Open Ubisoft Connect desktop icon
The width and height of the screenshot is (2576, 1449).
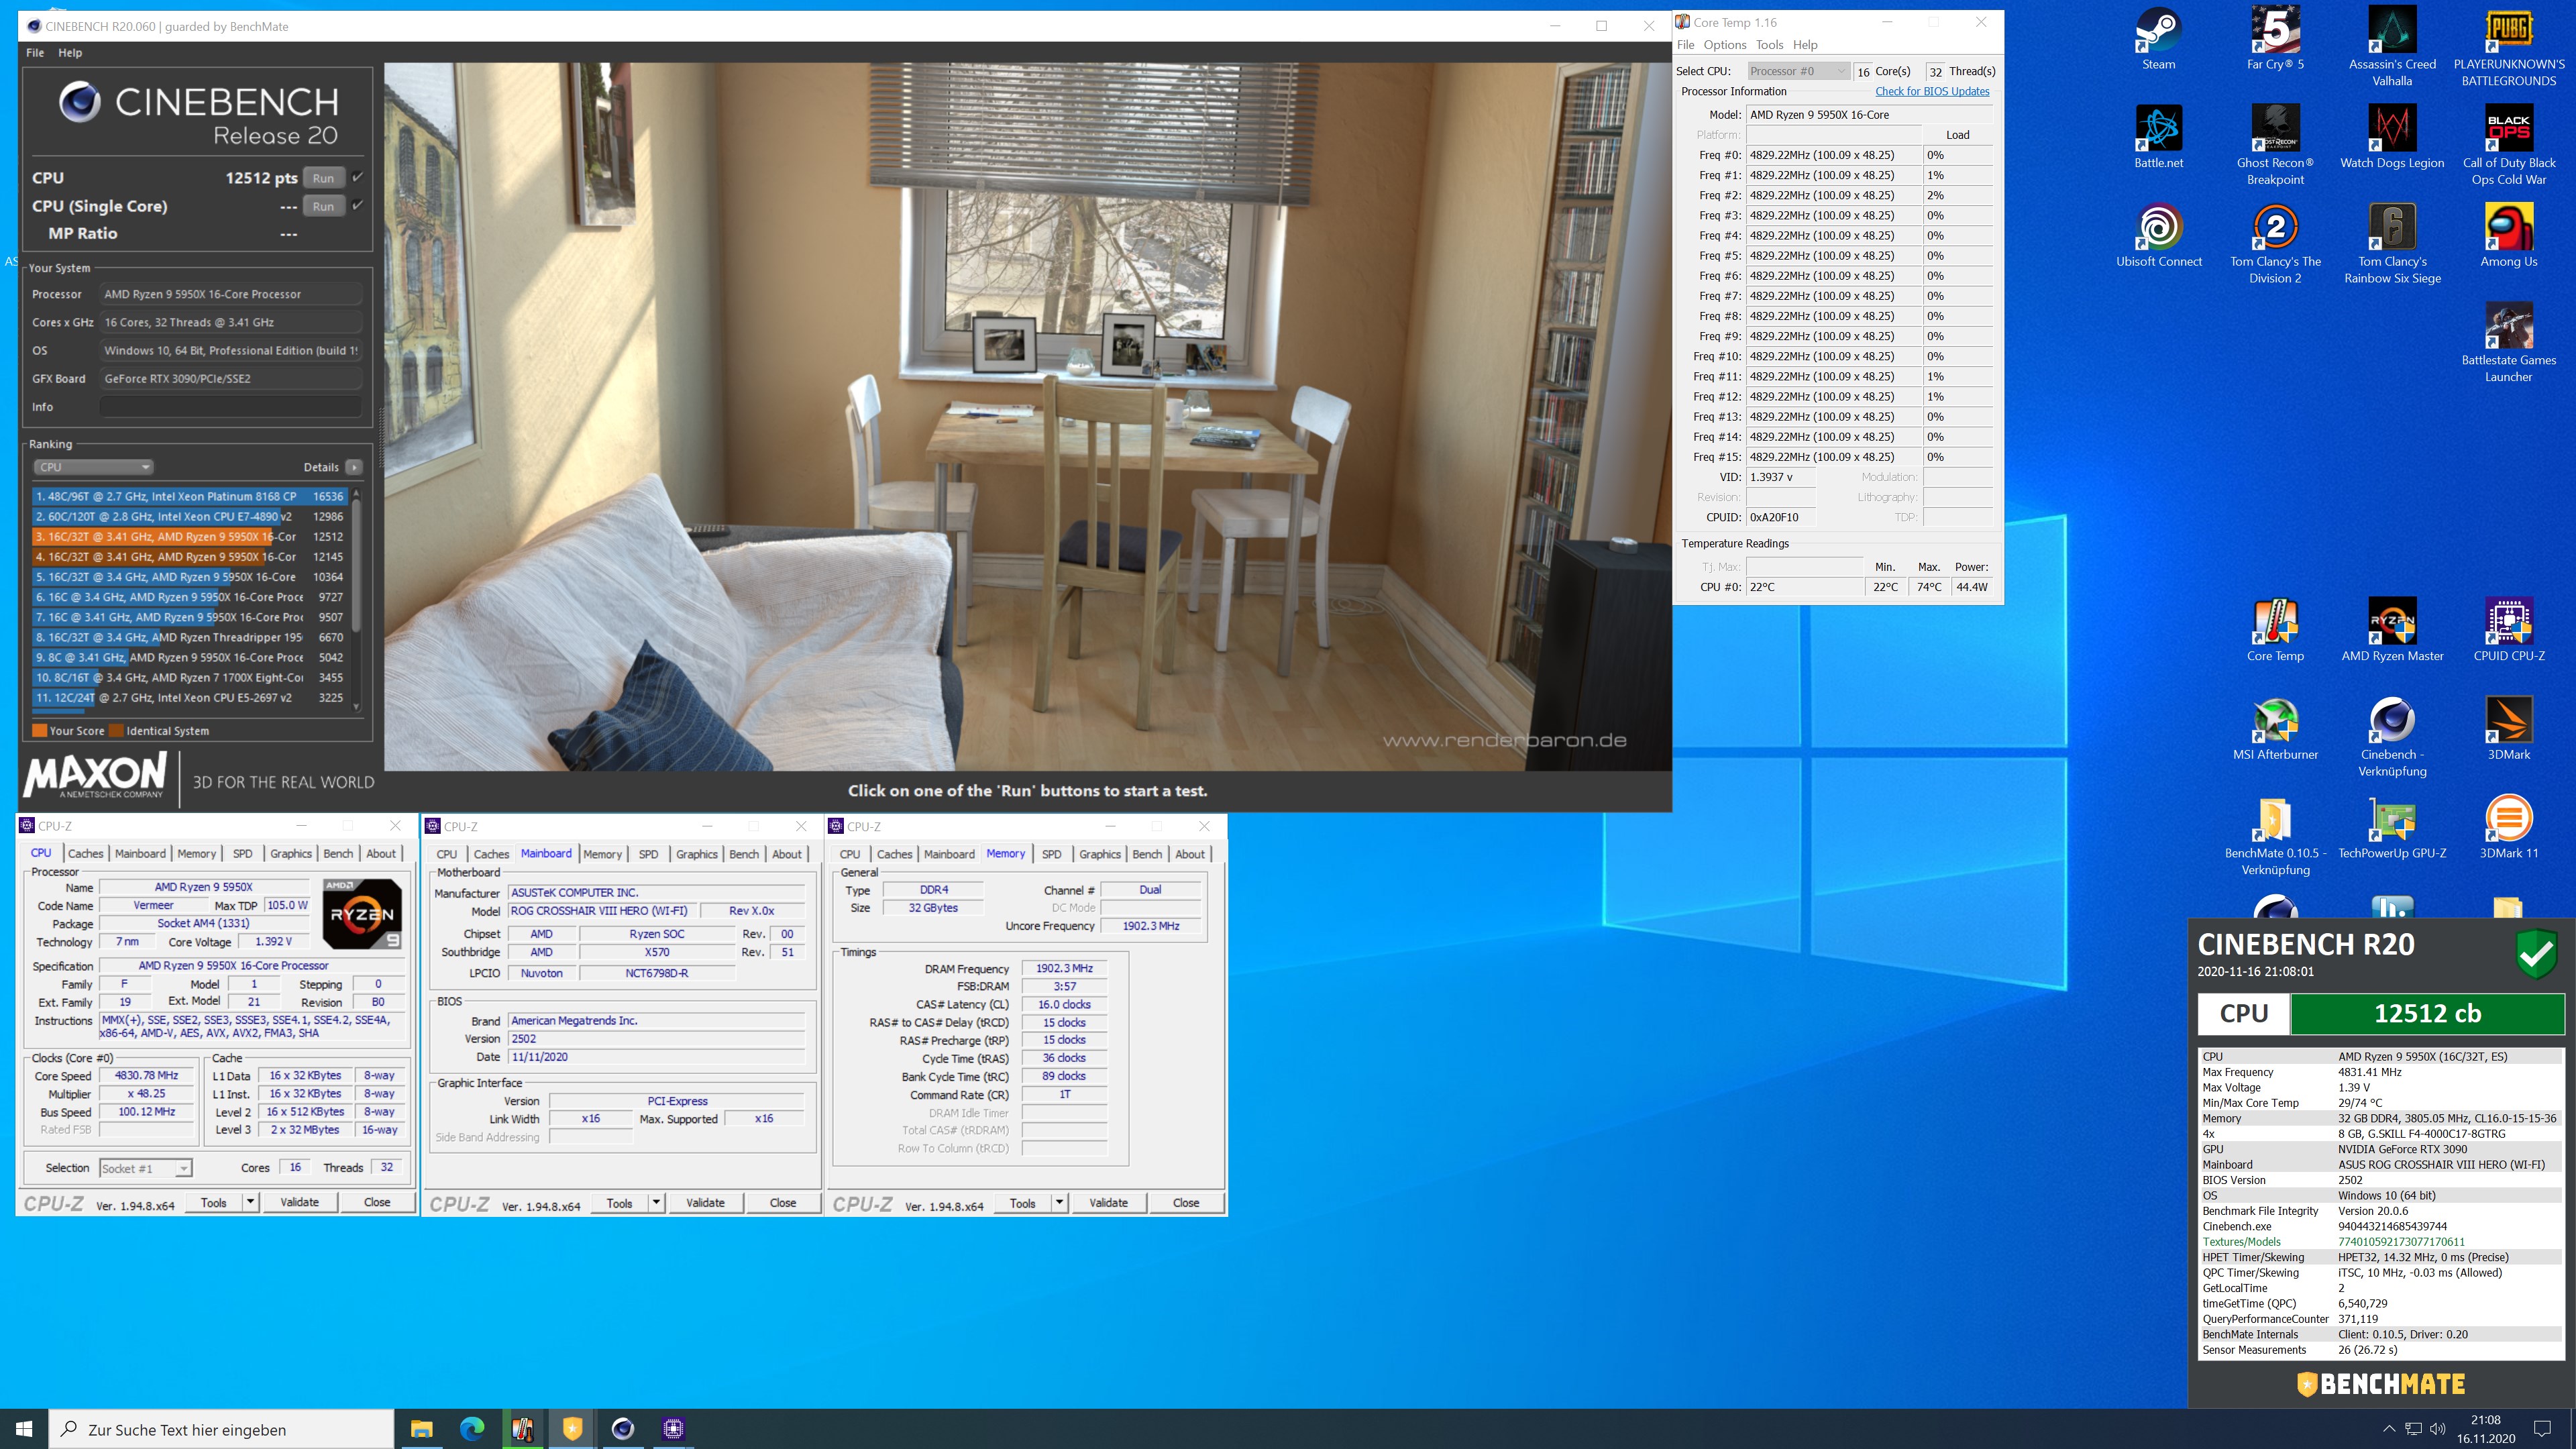(x=2158, y=236)
